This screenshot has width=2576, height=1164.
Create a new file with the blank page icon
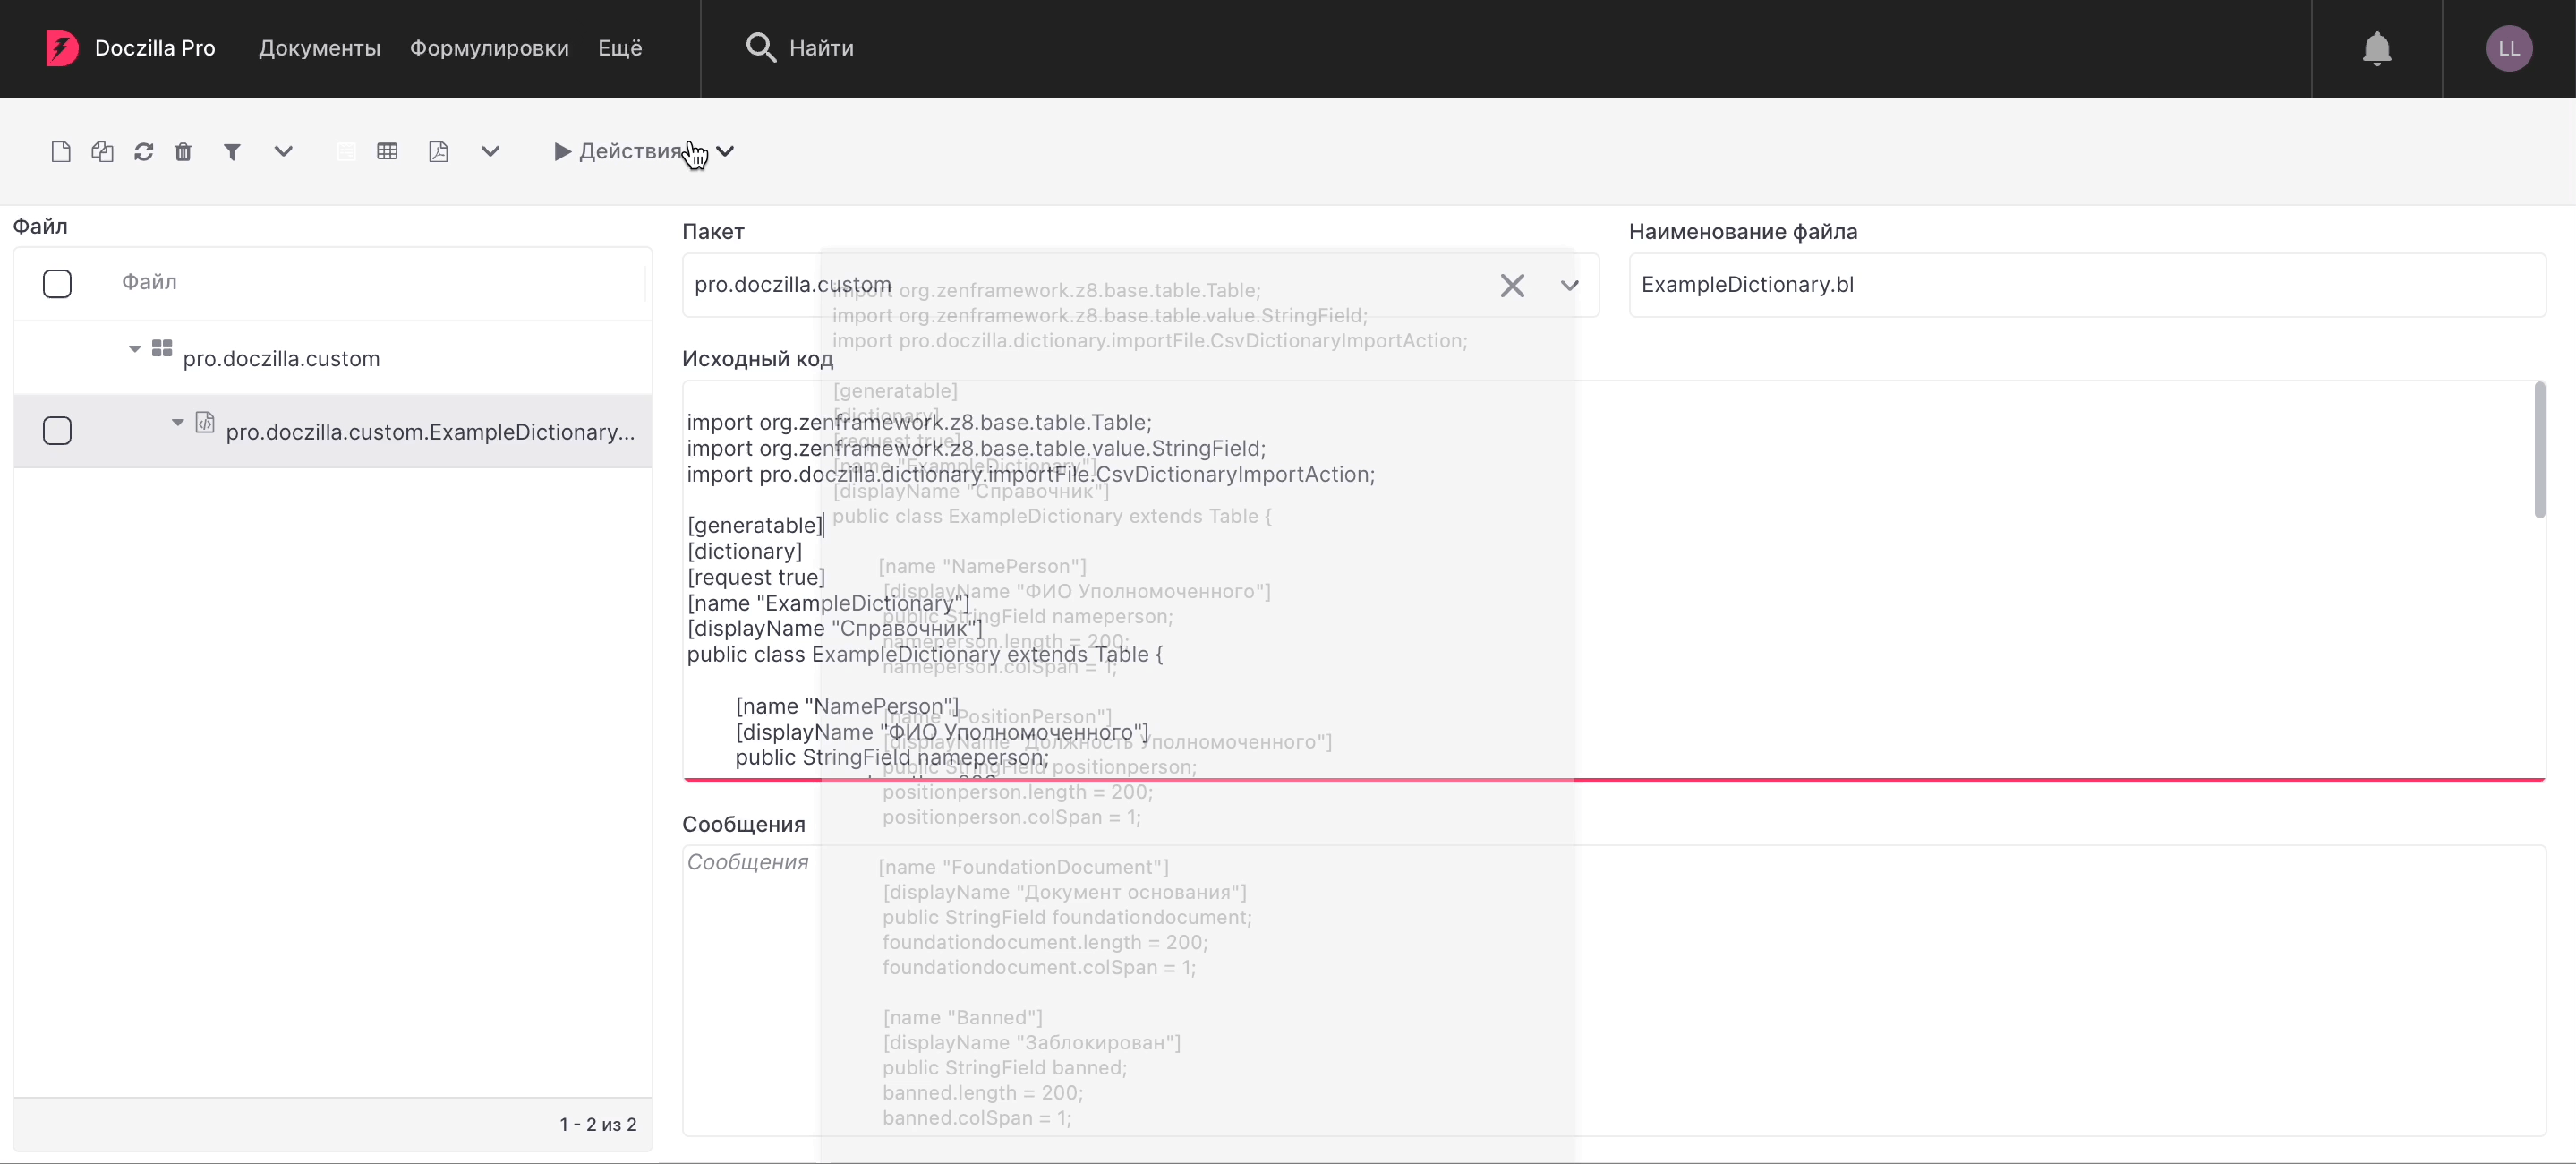point(61,151)
